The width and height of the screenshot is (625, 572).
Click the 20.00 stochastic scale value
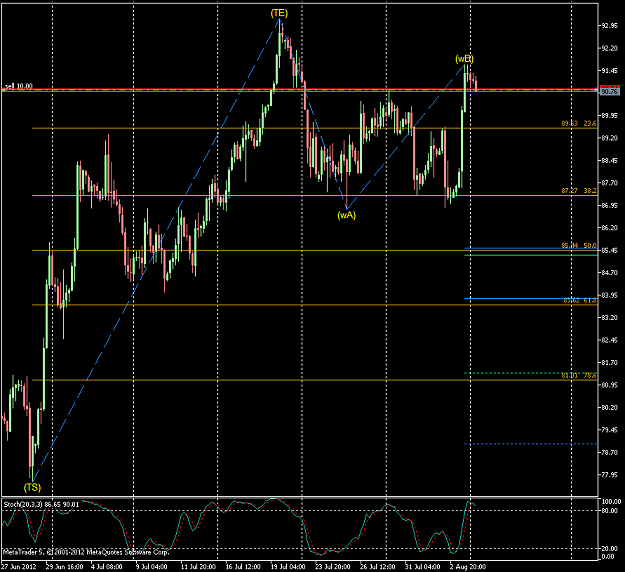pyautogui.click(x=610, y=549)
